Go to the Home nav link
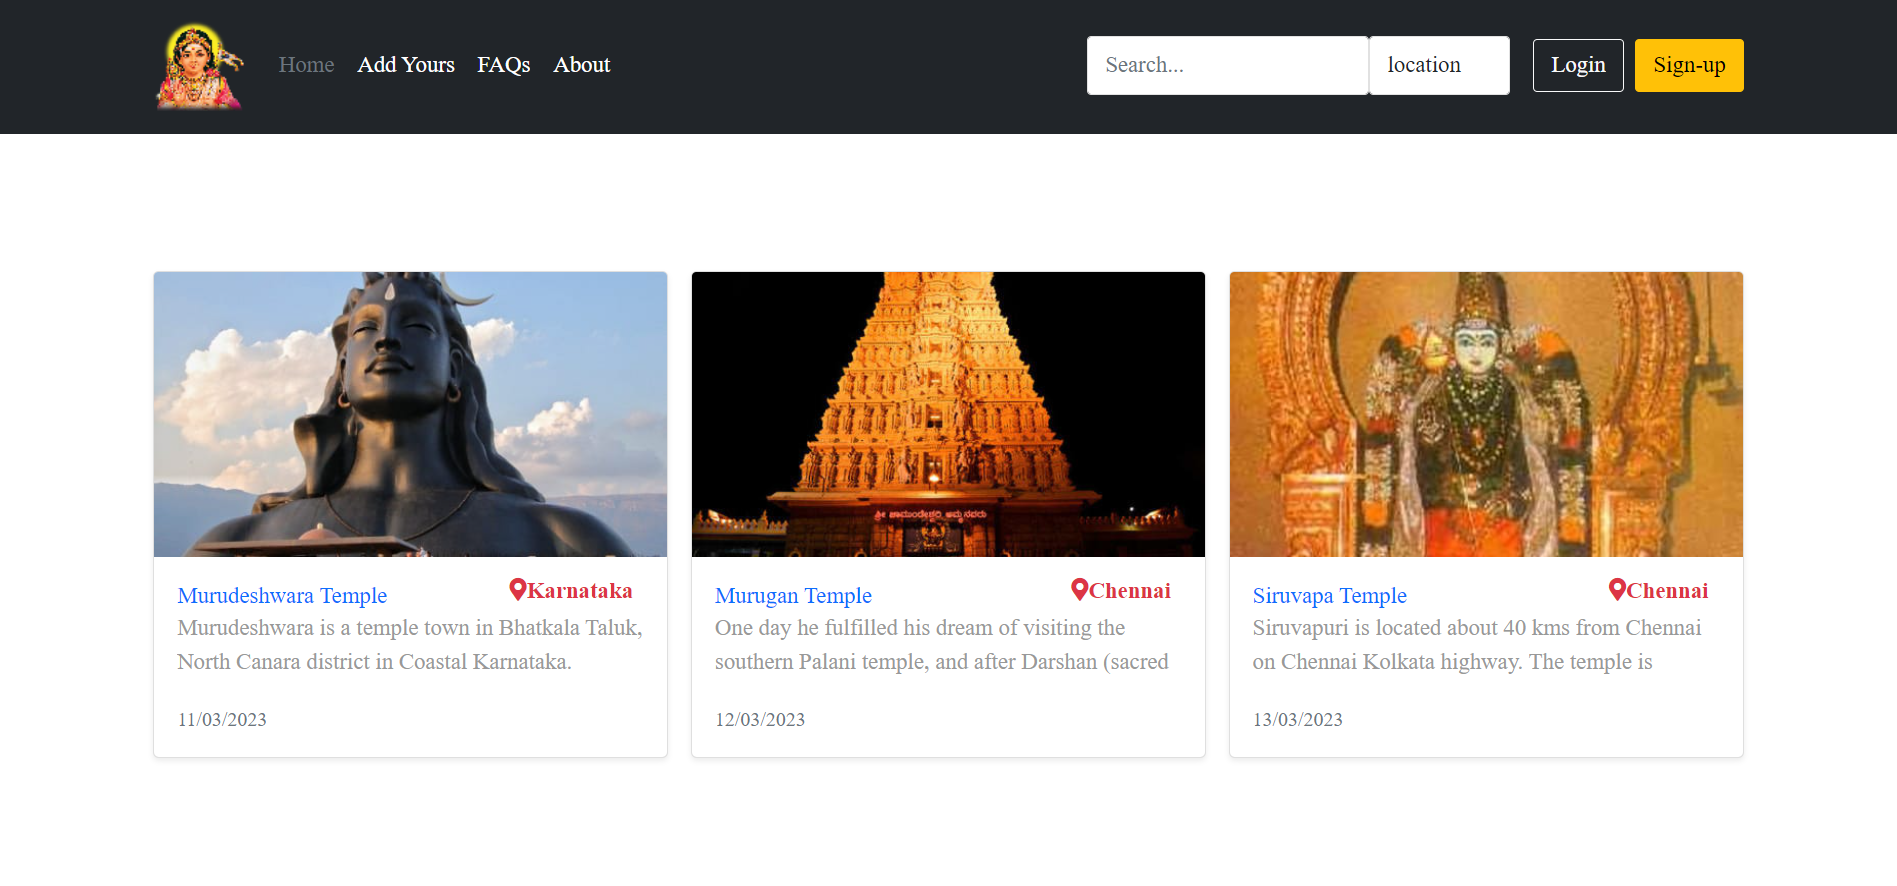Image resolution: width=1897 pixels, height=886 pixels. [x=306, y=65]
